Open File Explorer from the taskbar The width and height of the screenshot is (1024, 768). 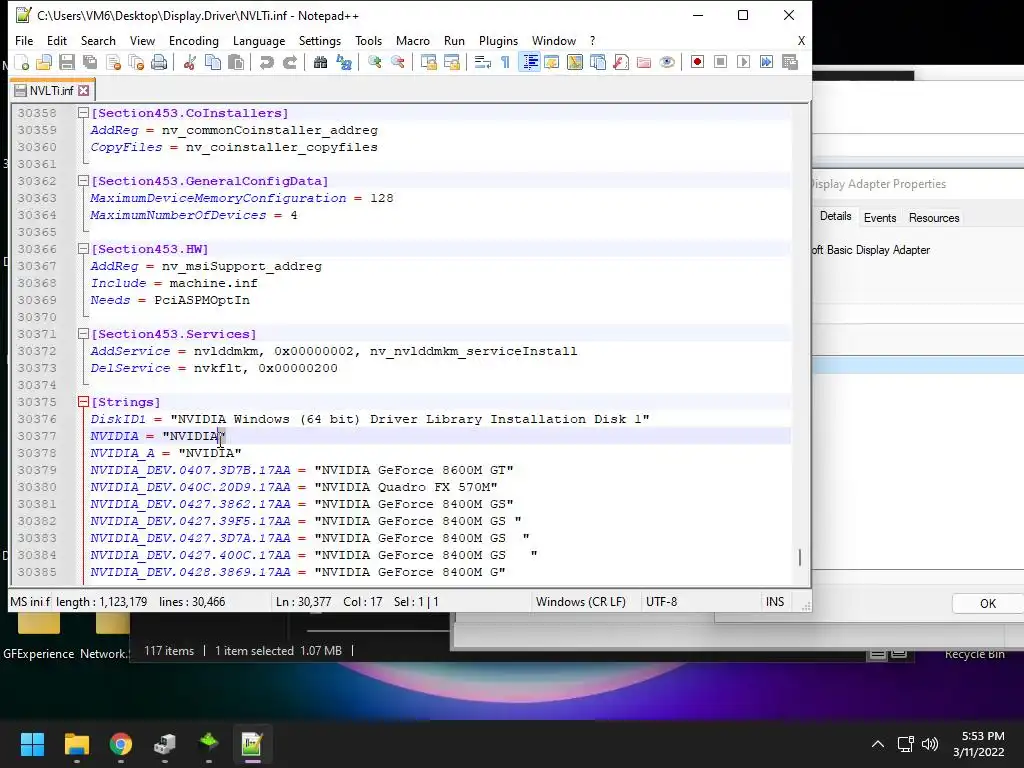(76, 744)
